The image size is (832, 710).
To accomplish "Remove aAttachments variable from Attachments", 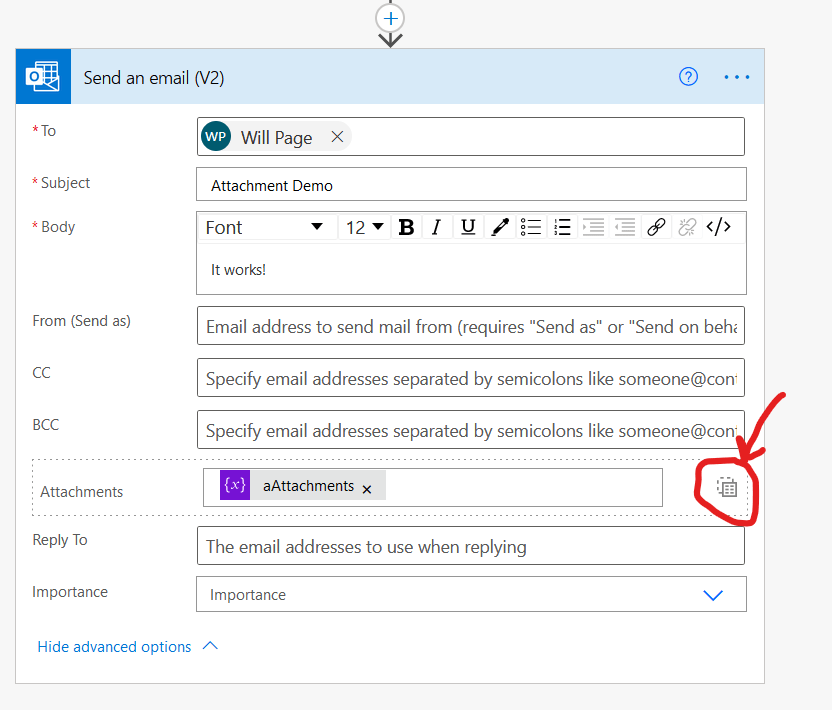I will point(367,488).
